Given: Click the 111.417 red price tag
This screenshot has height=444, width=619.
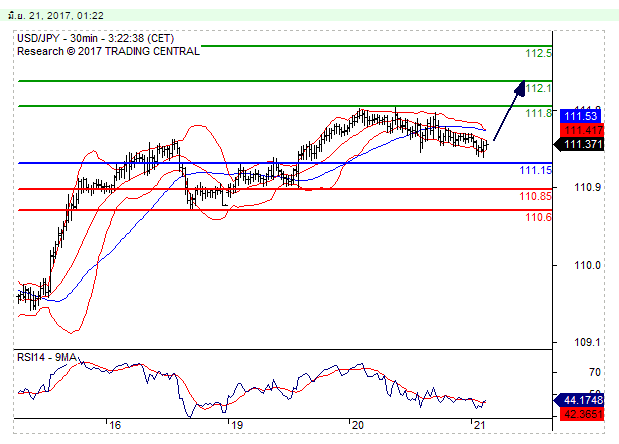Looking at the screenshot, I should coord(581,130).
